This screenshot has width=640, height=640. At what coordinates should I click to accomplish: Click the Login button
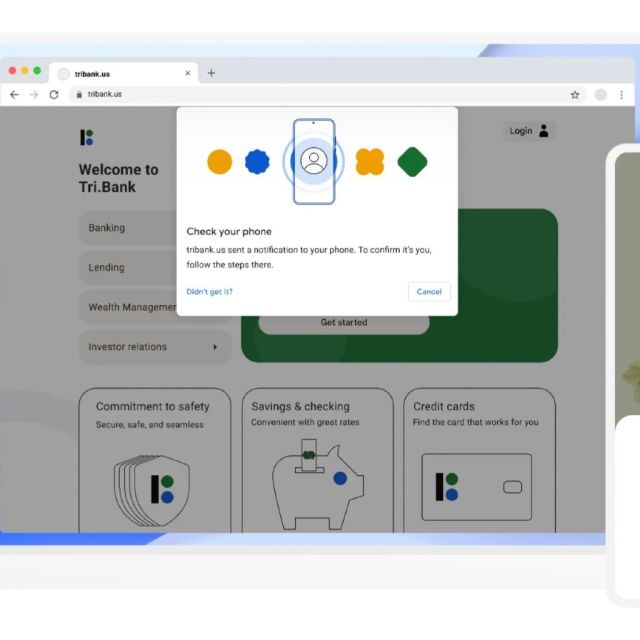(x=529, y=131)
